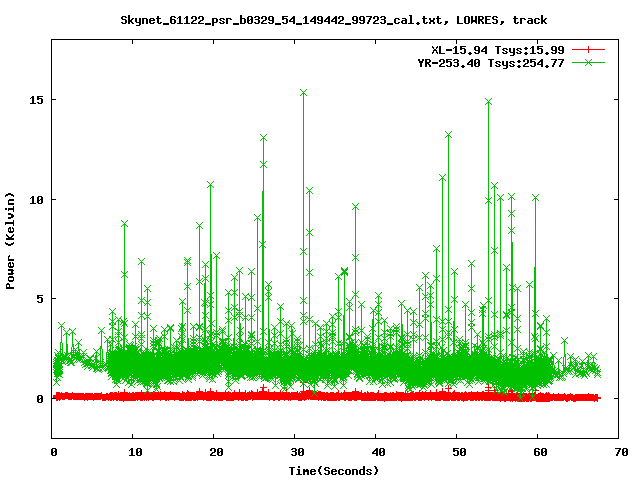Click the green line sample in legend
The image size is (640, 480).
(589, 62)
